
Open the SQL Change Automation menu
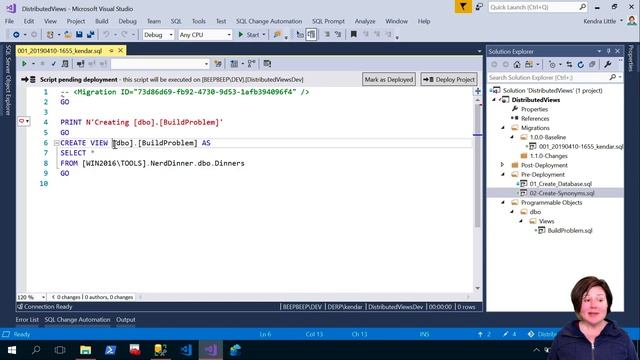pos(269,21)
